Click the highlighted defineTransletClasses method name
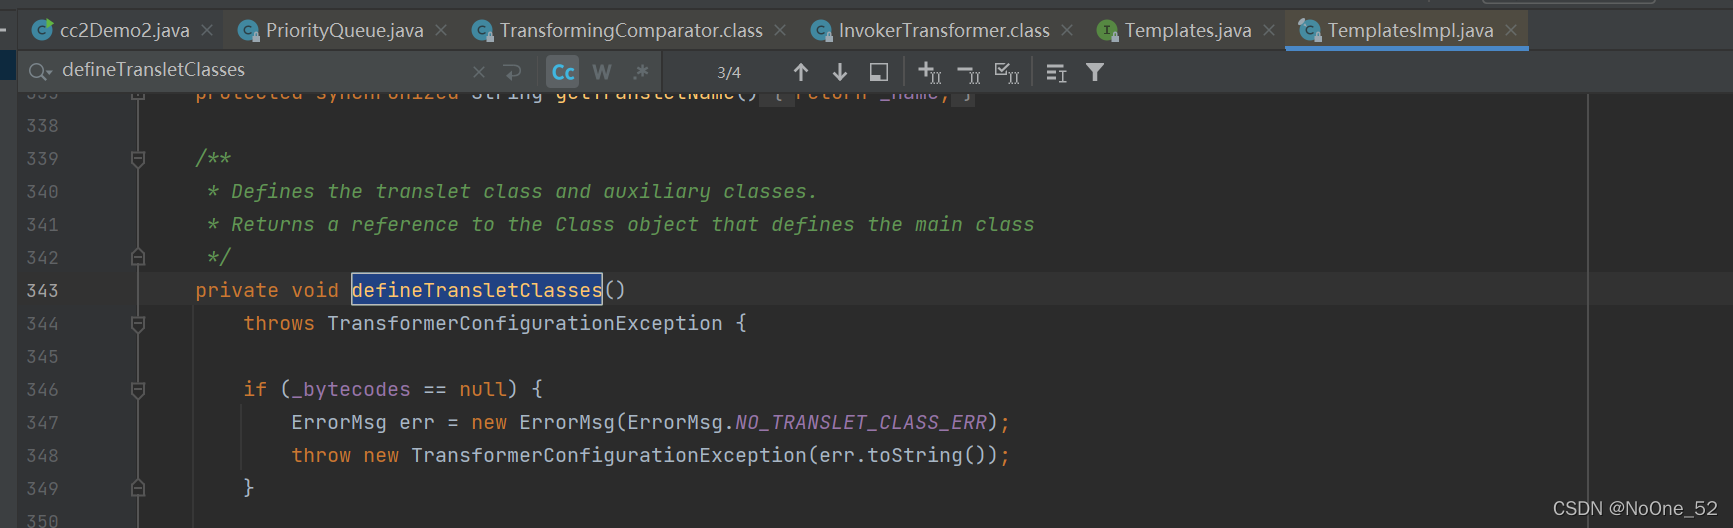1733x528 pixels. pos(477,290)
